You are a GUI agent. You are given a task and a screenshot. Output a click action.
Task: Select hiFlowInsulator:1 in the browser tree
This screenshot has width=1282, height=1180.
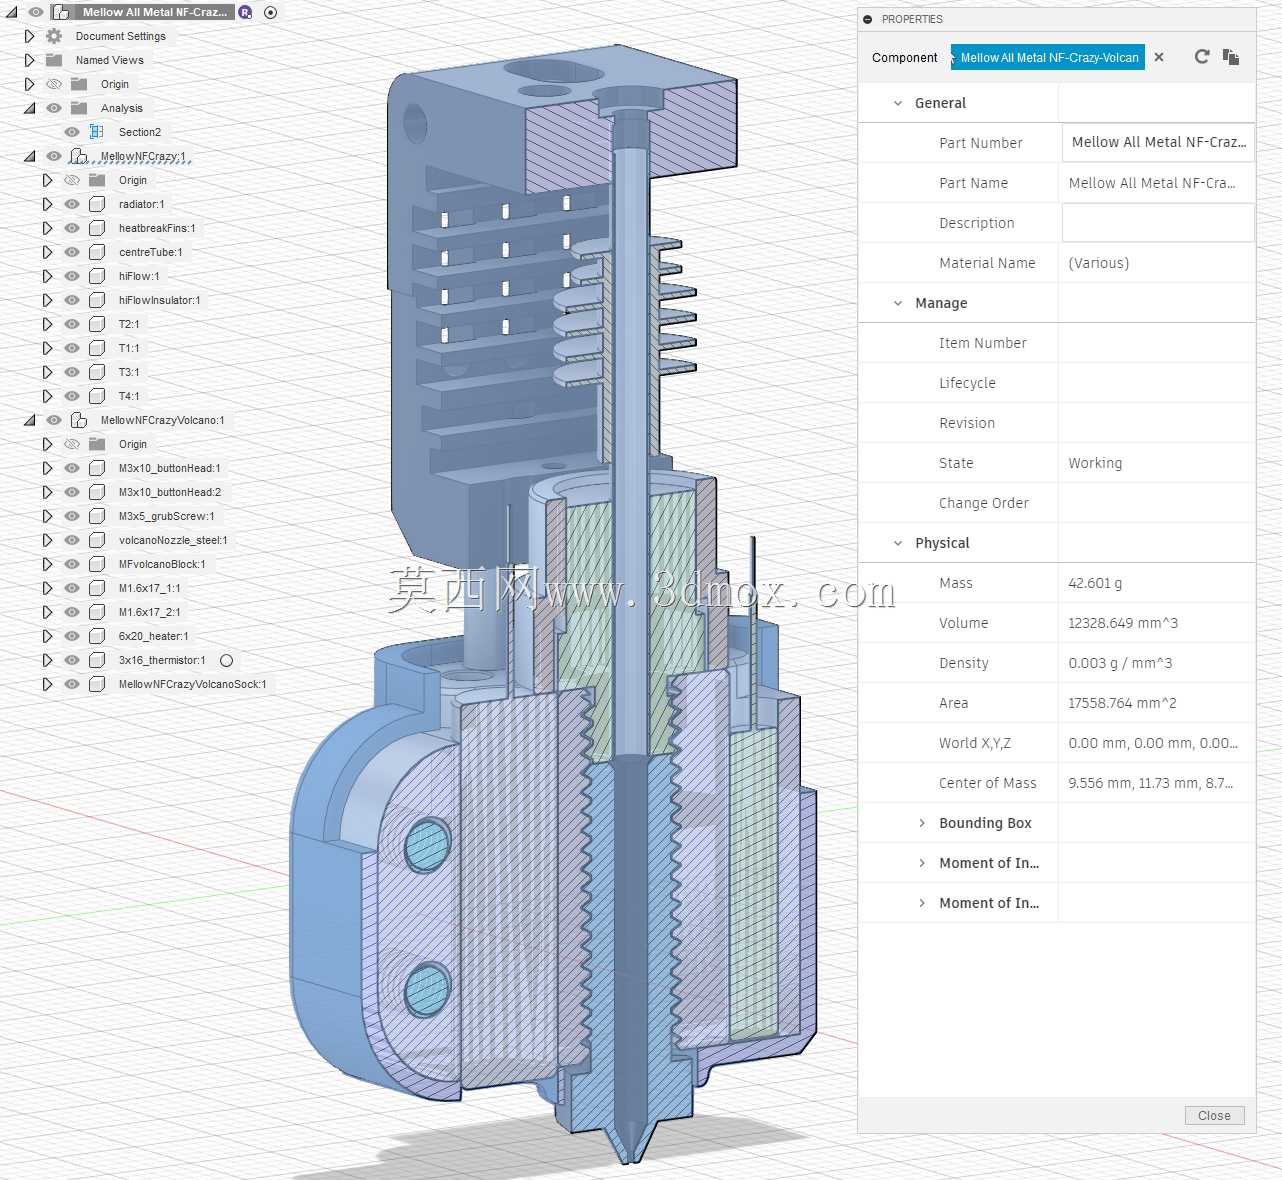(x=159, y=300)
